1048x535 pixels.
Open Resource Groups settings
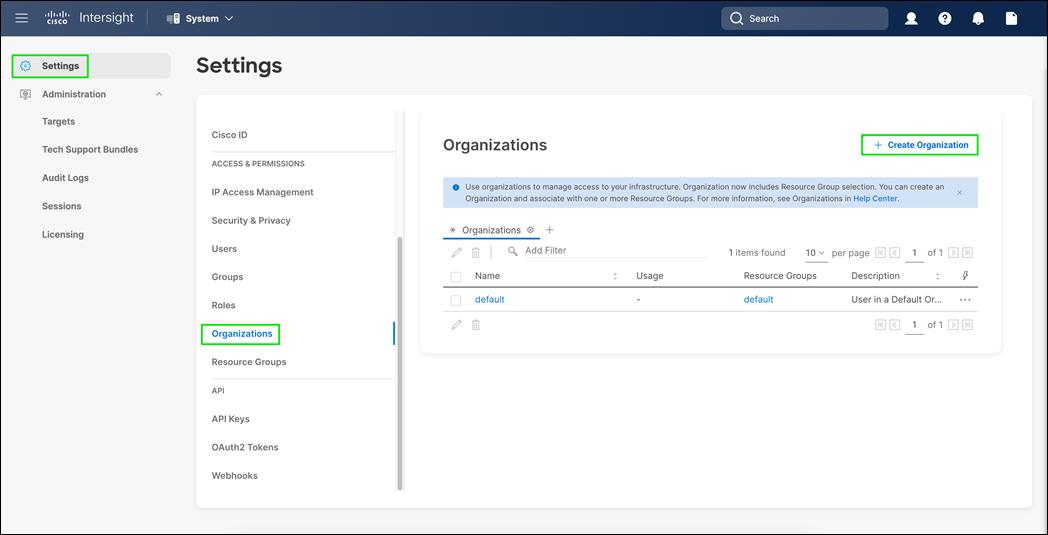(x=249, y=362)
